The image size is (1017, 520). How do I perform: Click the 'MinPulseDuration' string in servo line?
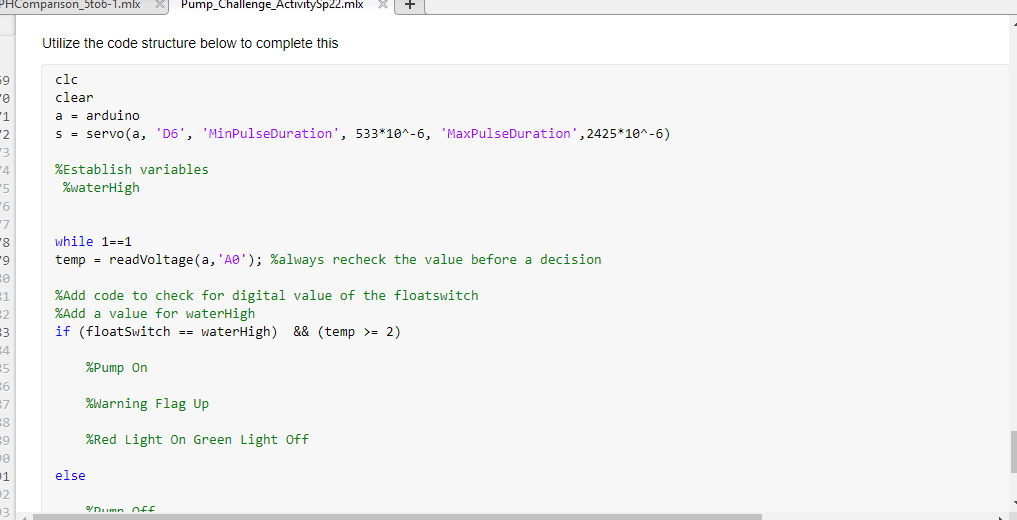click(270, 134)
